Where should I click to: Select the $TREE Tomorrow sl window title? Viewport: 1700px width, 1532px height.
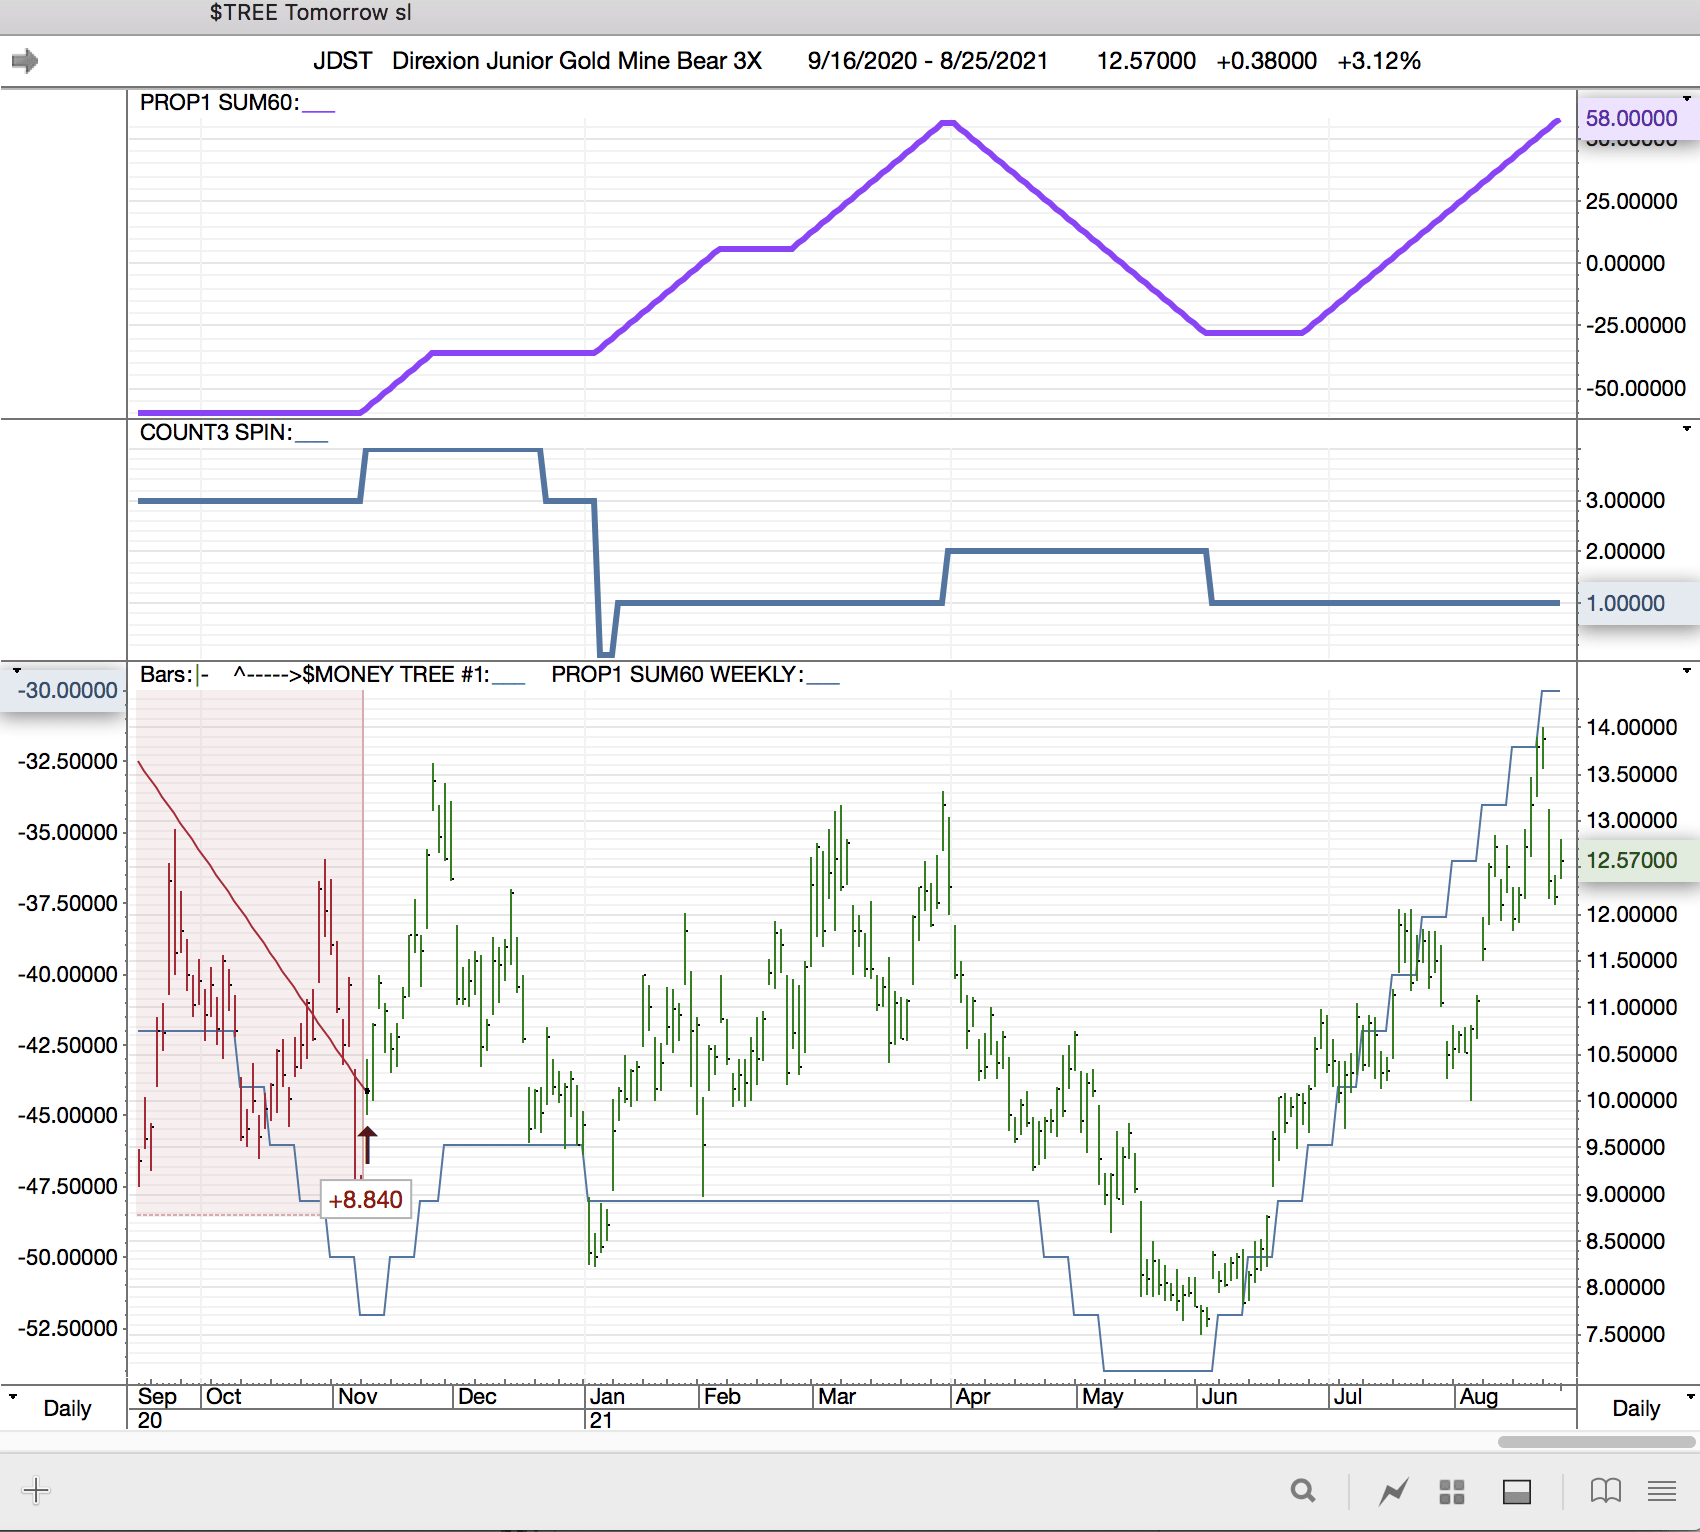[x=310, y=13]
